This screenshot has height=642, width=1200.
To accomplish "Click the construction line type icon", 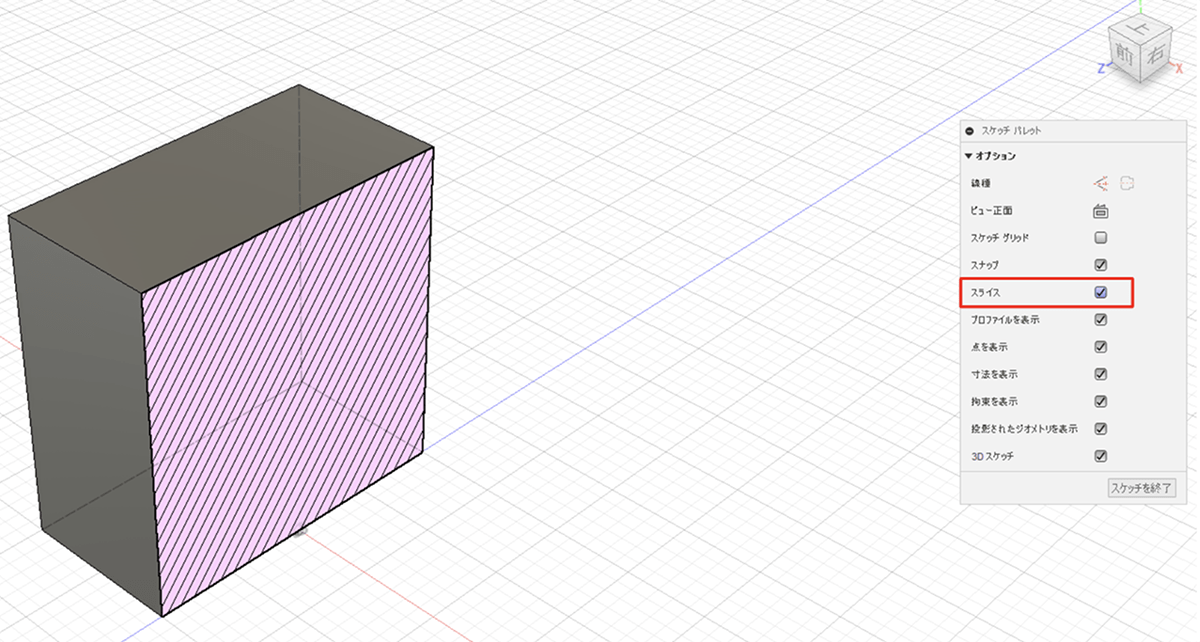I will [1101, 184].
